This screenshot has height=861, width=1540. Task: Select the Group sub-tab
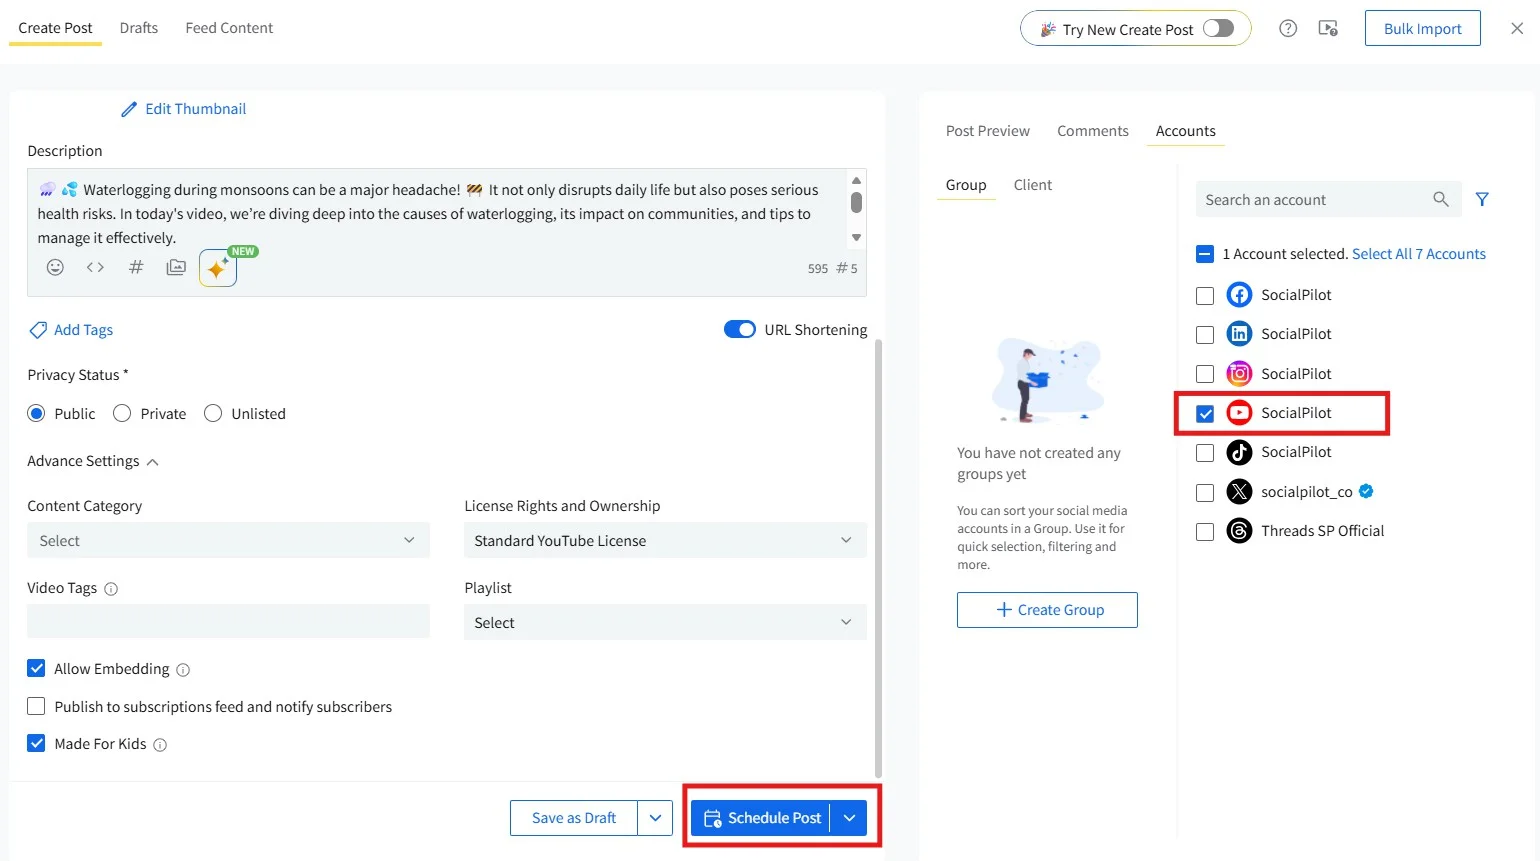click(x=966, y=185)
